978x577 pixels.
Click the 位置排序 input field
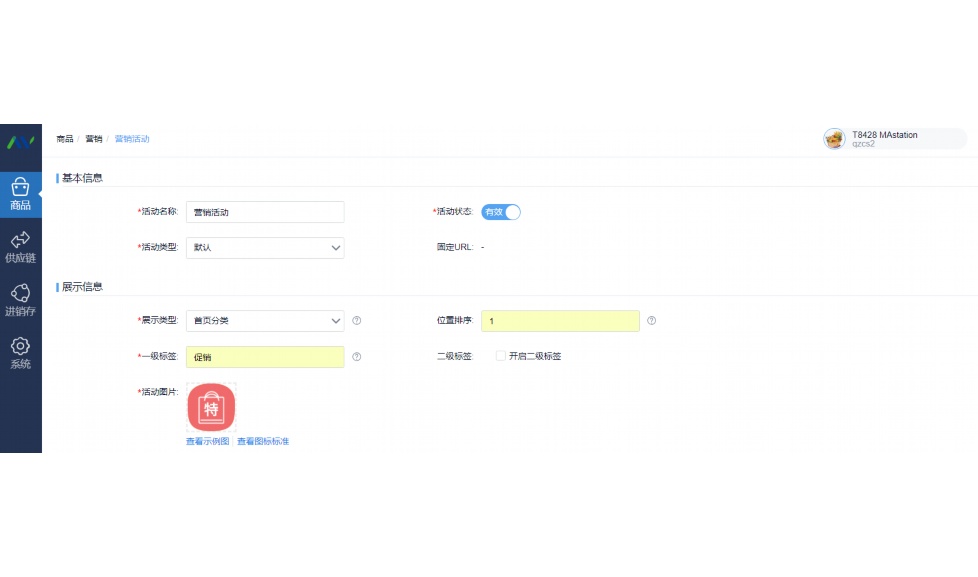pyautogui.click(x=560, y=321)
